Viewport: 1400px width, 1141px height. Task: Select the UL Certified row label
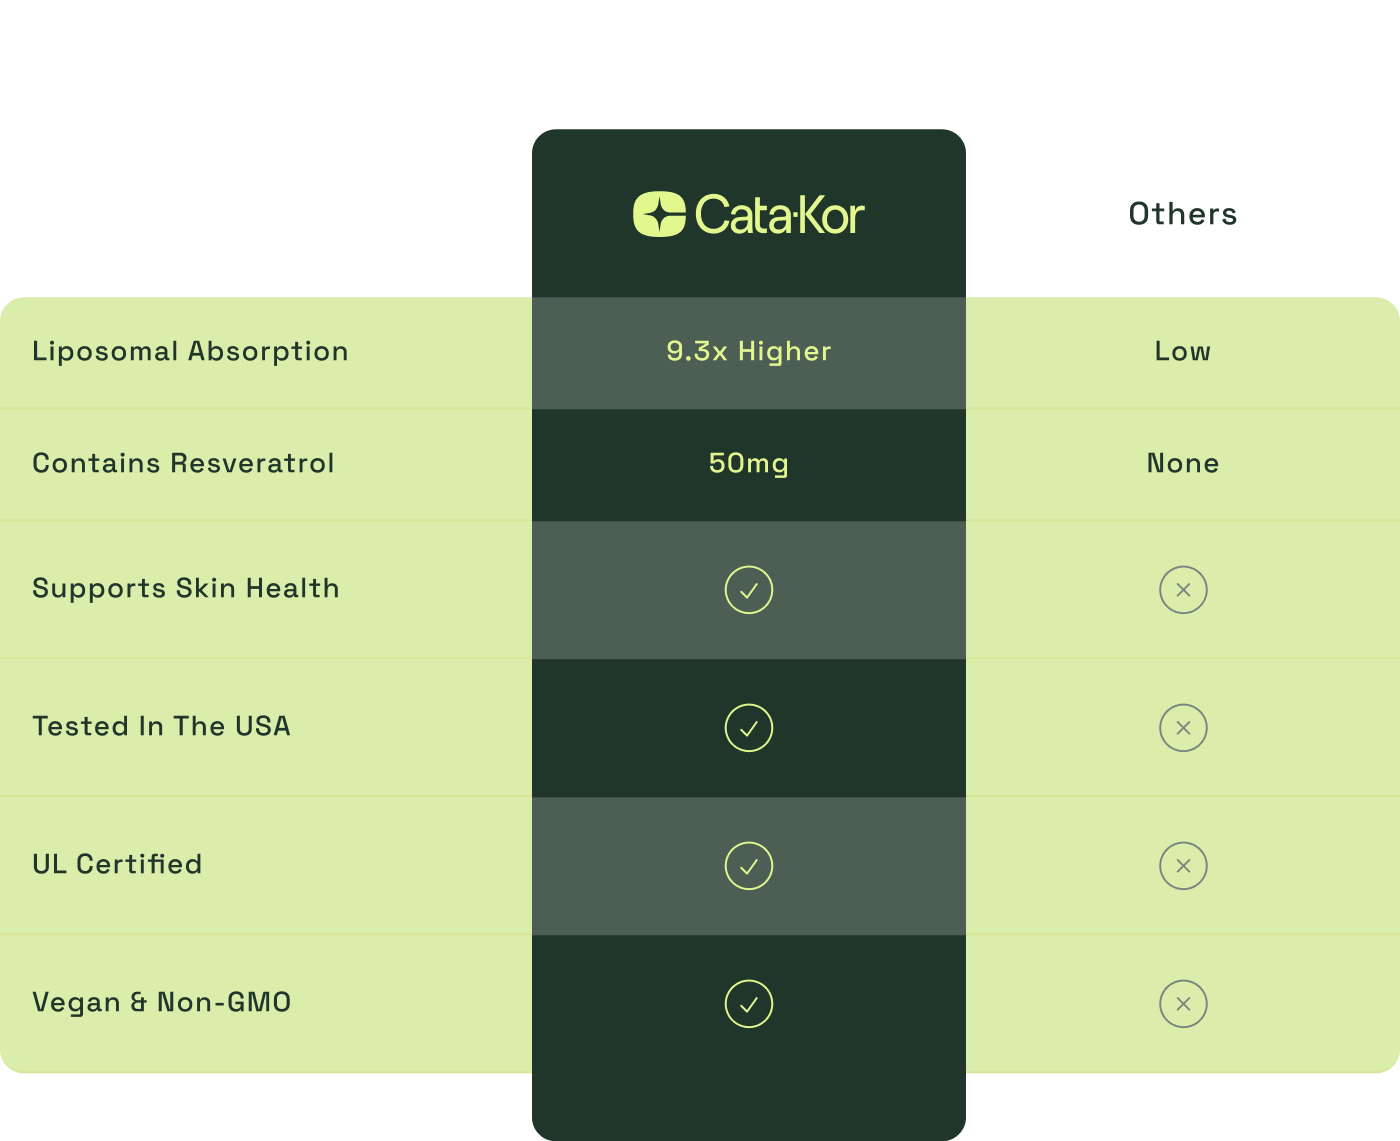coord(117,864)
